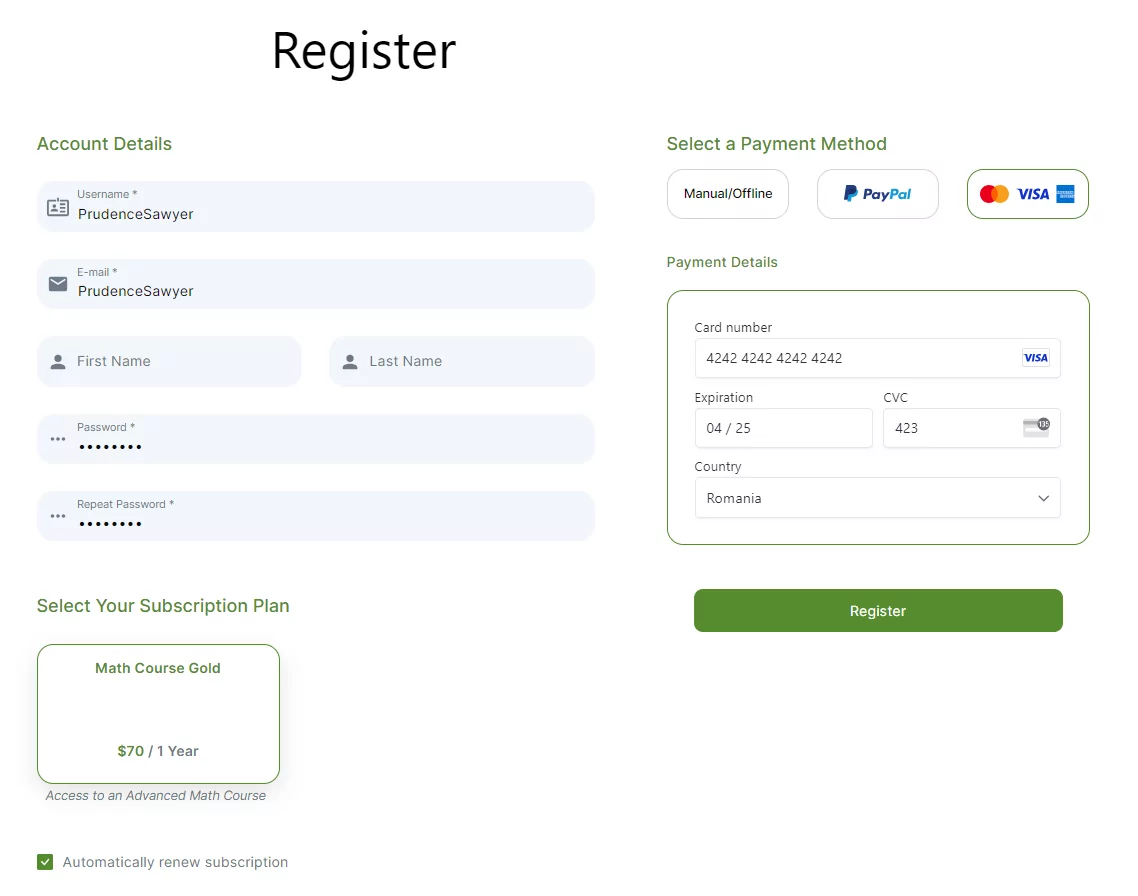This screenshot has width=1138, height=896.
Task: Select the Math Course Gold plan card
Action: (x=158, y=714)
